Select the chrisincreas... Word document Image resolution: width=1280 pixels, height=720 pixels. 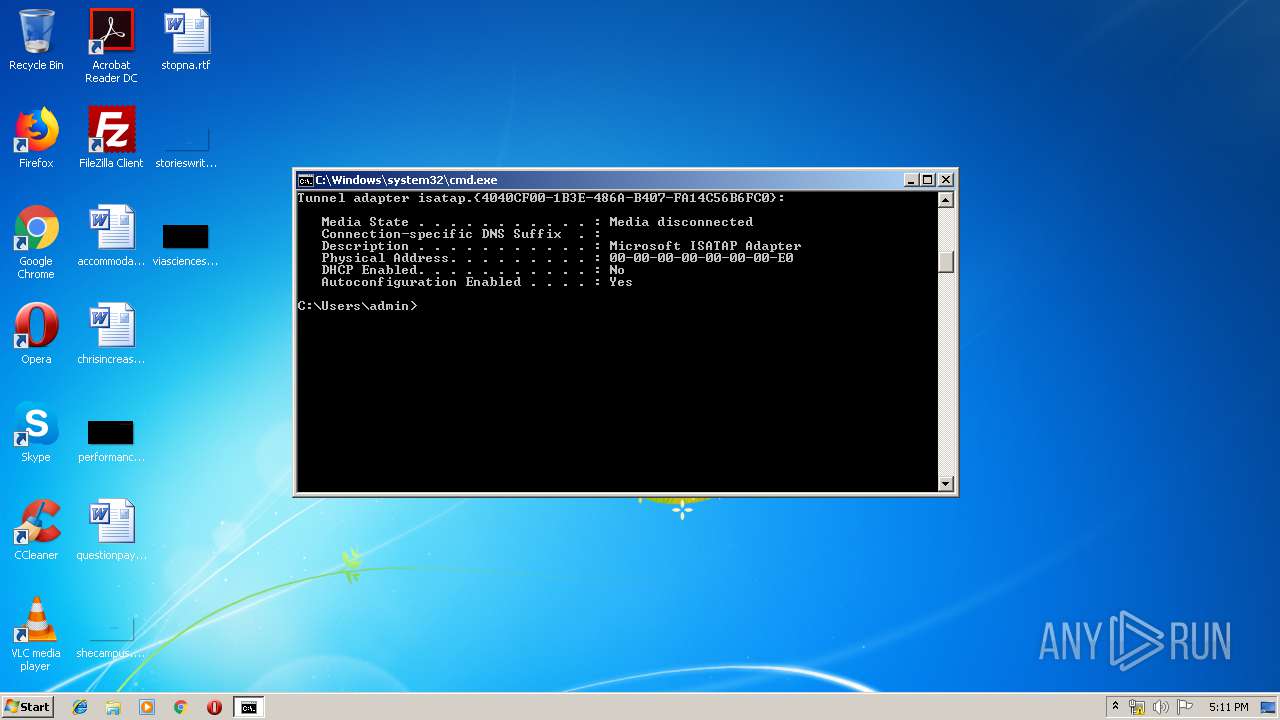(x=111, y=334)
